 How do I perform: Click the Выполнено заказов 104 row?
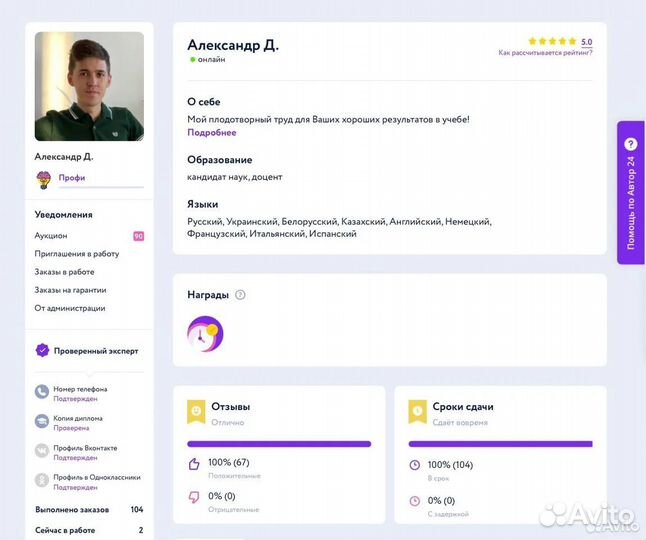[89, 510]
